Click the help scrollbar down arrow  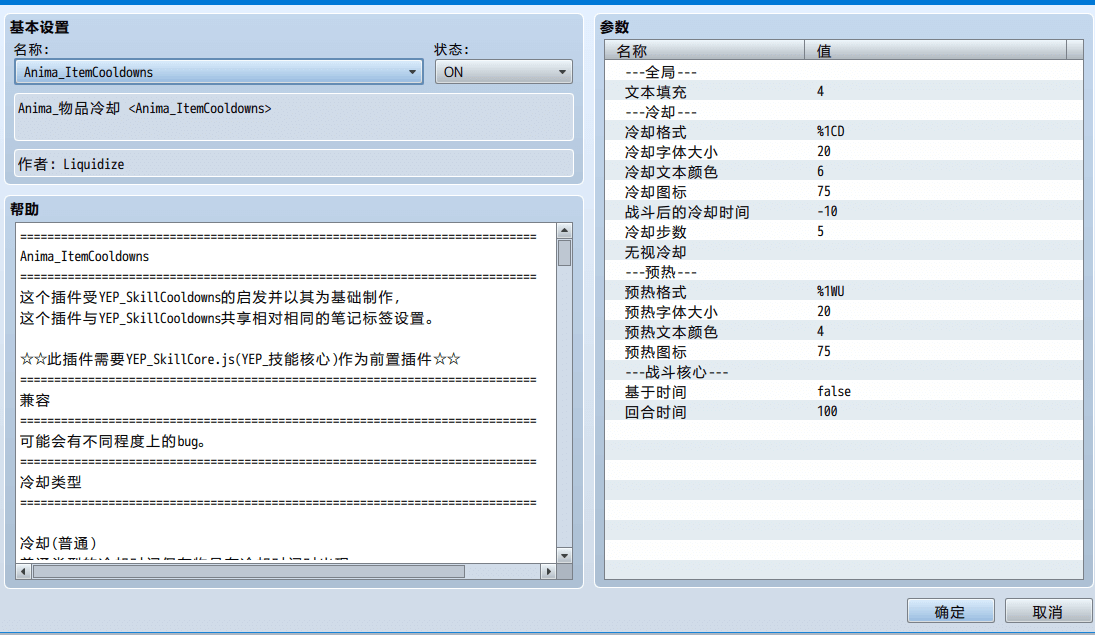tap(564, 555)
